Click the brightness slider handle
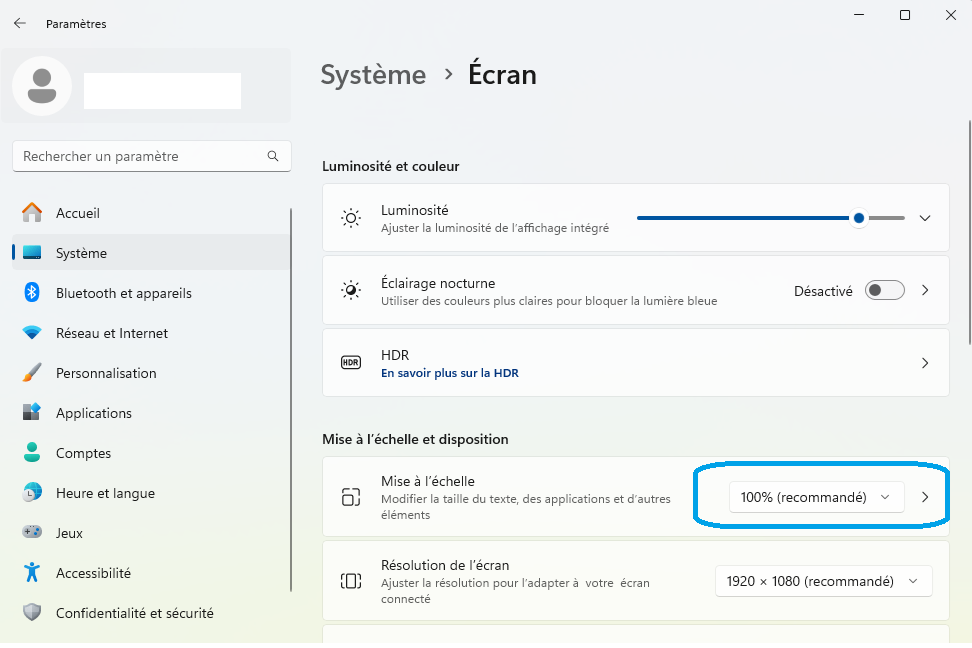Image resolution: width=972 pixels, height=648 pixels. coord(859,218)
